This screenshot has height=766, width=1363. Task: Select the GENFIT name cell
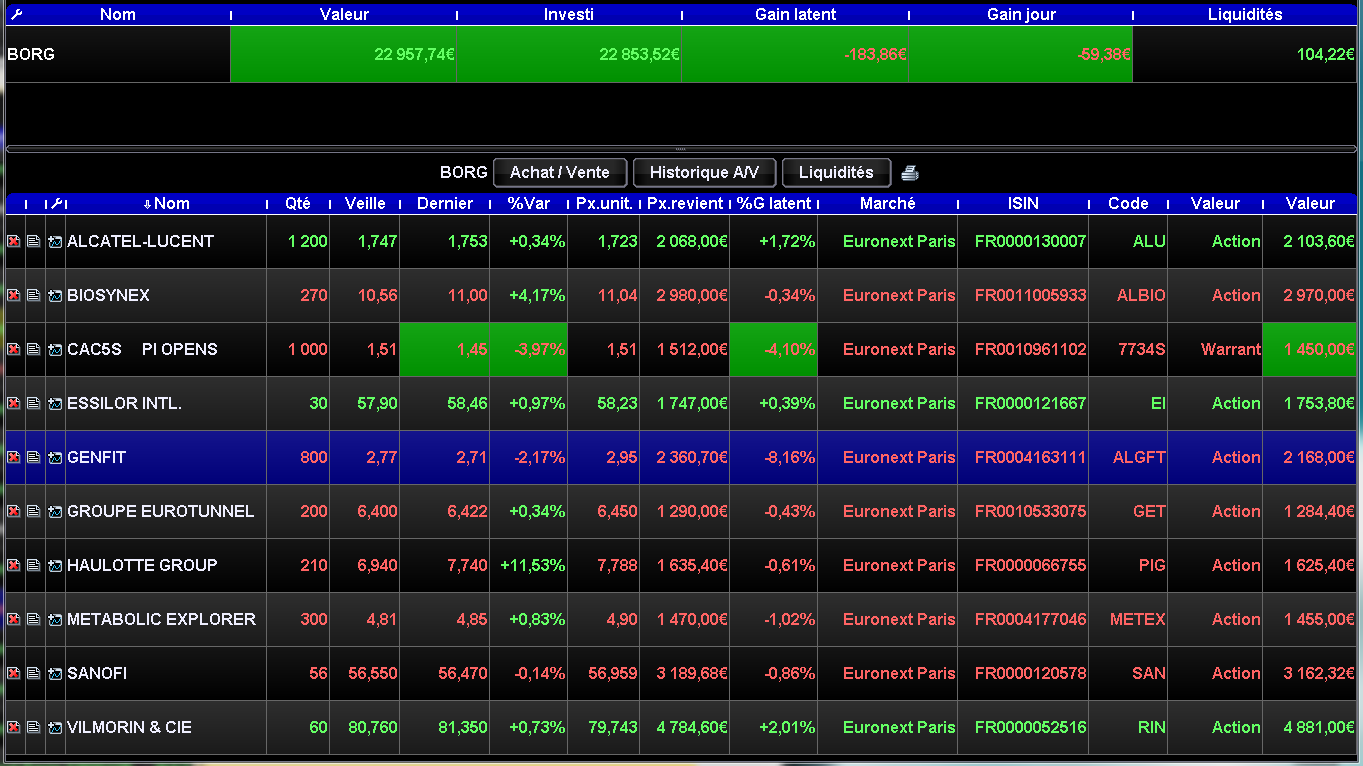pos(166,457)
